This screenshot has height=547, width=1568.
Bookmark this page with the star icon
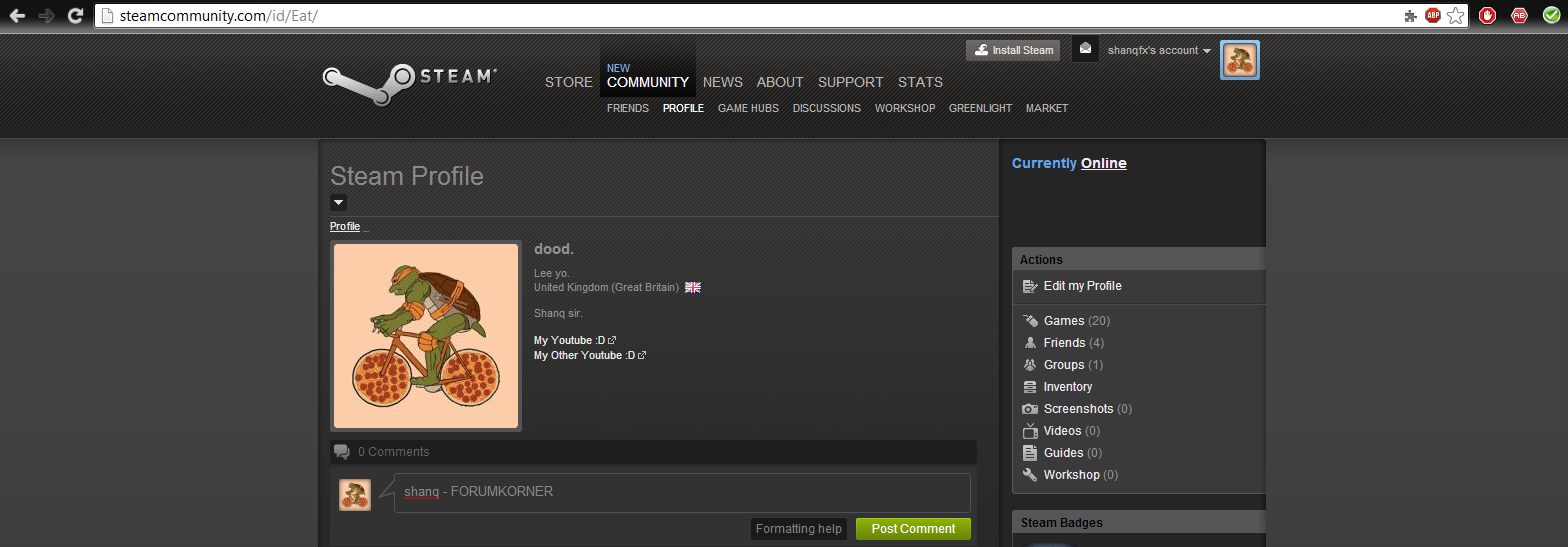[1455, 15]
